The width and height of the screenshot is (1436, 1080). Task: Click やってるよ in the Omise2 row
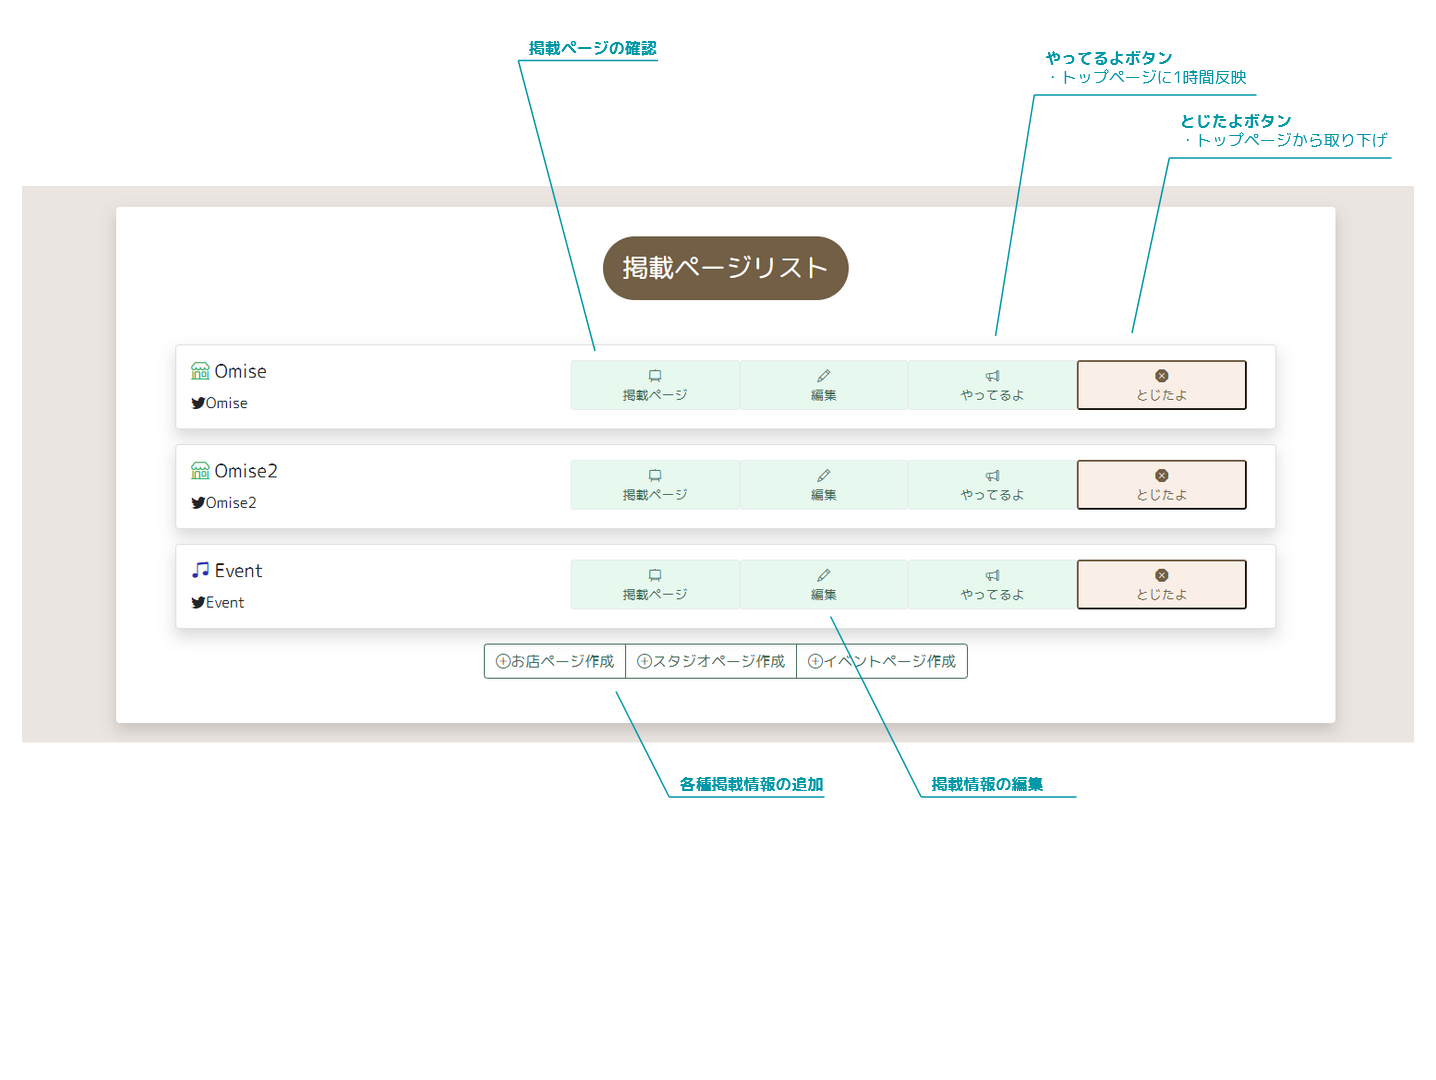(993, 485)
